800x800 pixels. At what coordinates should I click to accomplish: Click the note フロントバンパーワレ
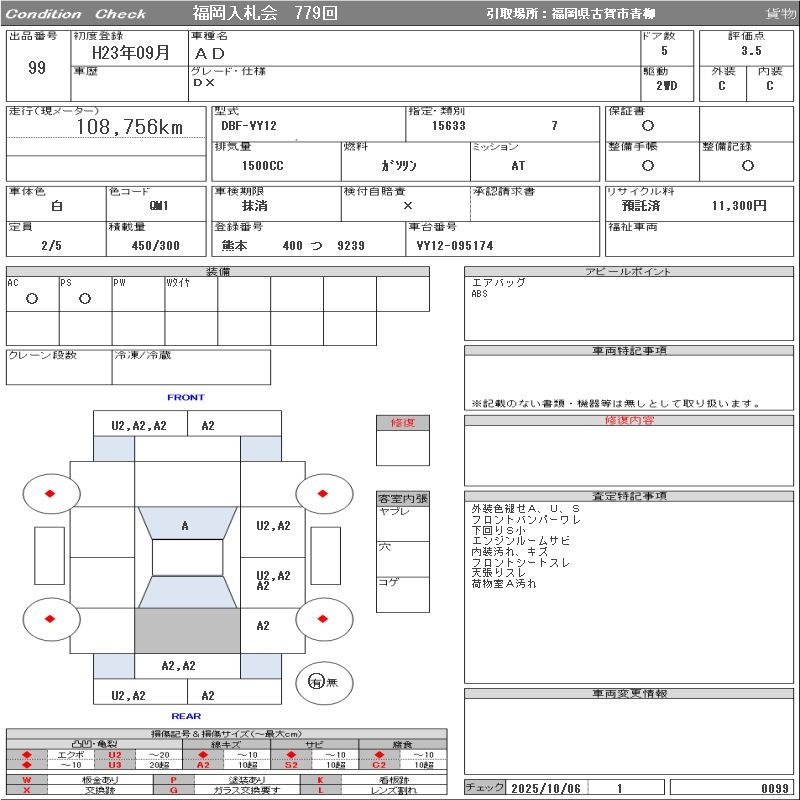click(526, 519)
